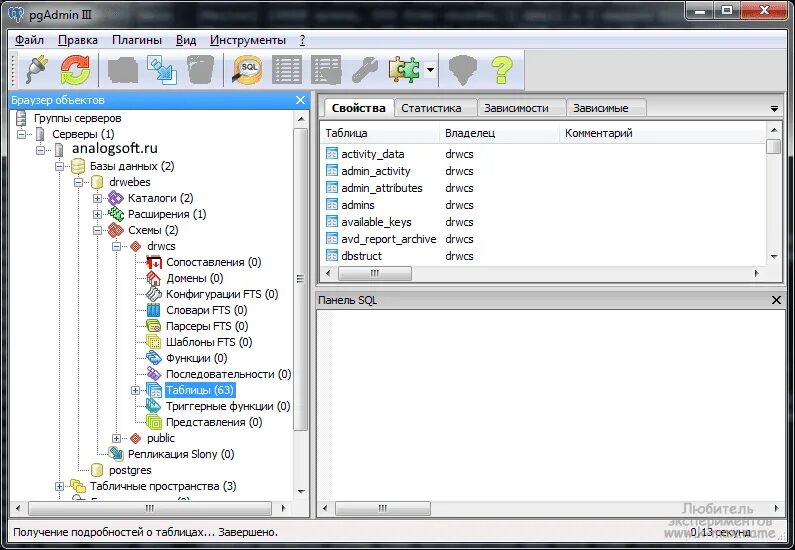Image resolution: width=795 pixels, height=550 pixels.
Task: Collapse the Схемы (2) node
Action: [x=97, y=230]
